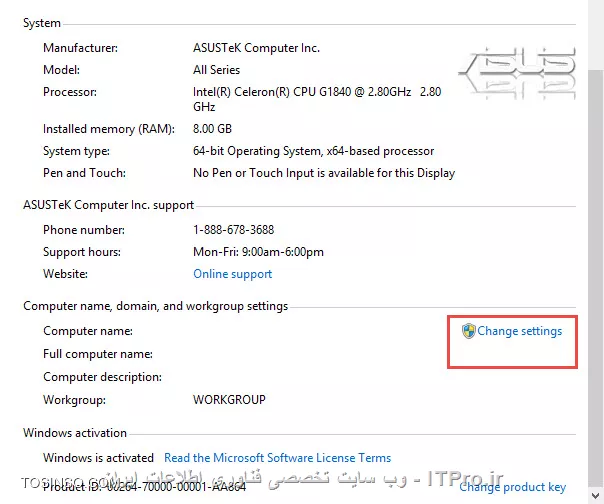
Task: Click the Computer name, domain, and workgroup settings heading
Action: click(156, 306)
